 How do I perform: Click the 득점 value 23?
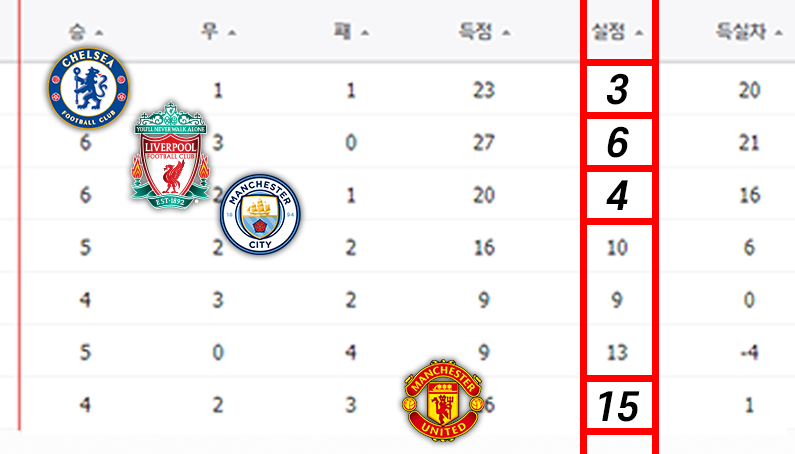point(484,90)
